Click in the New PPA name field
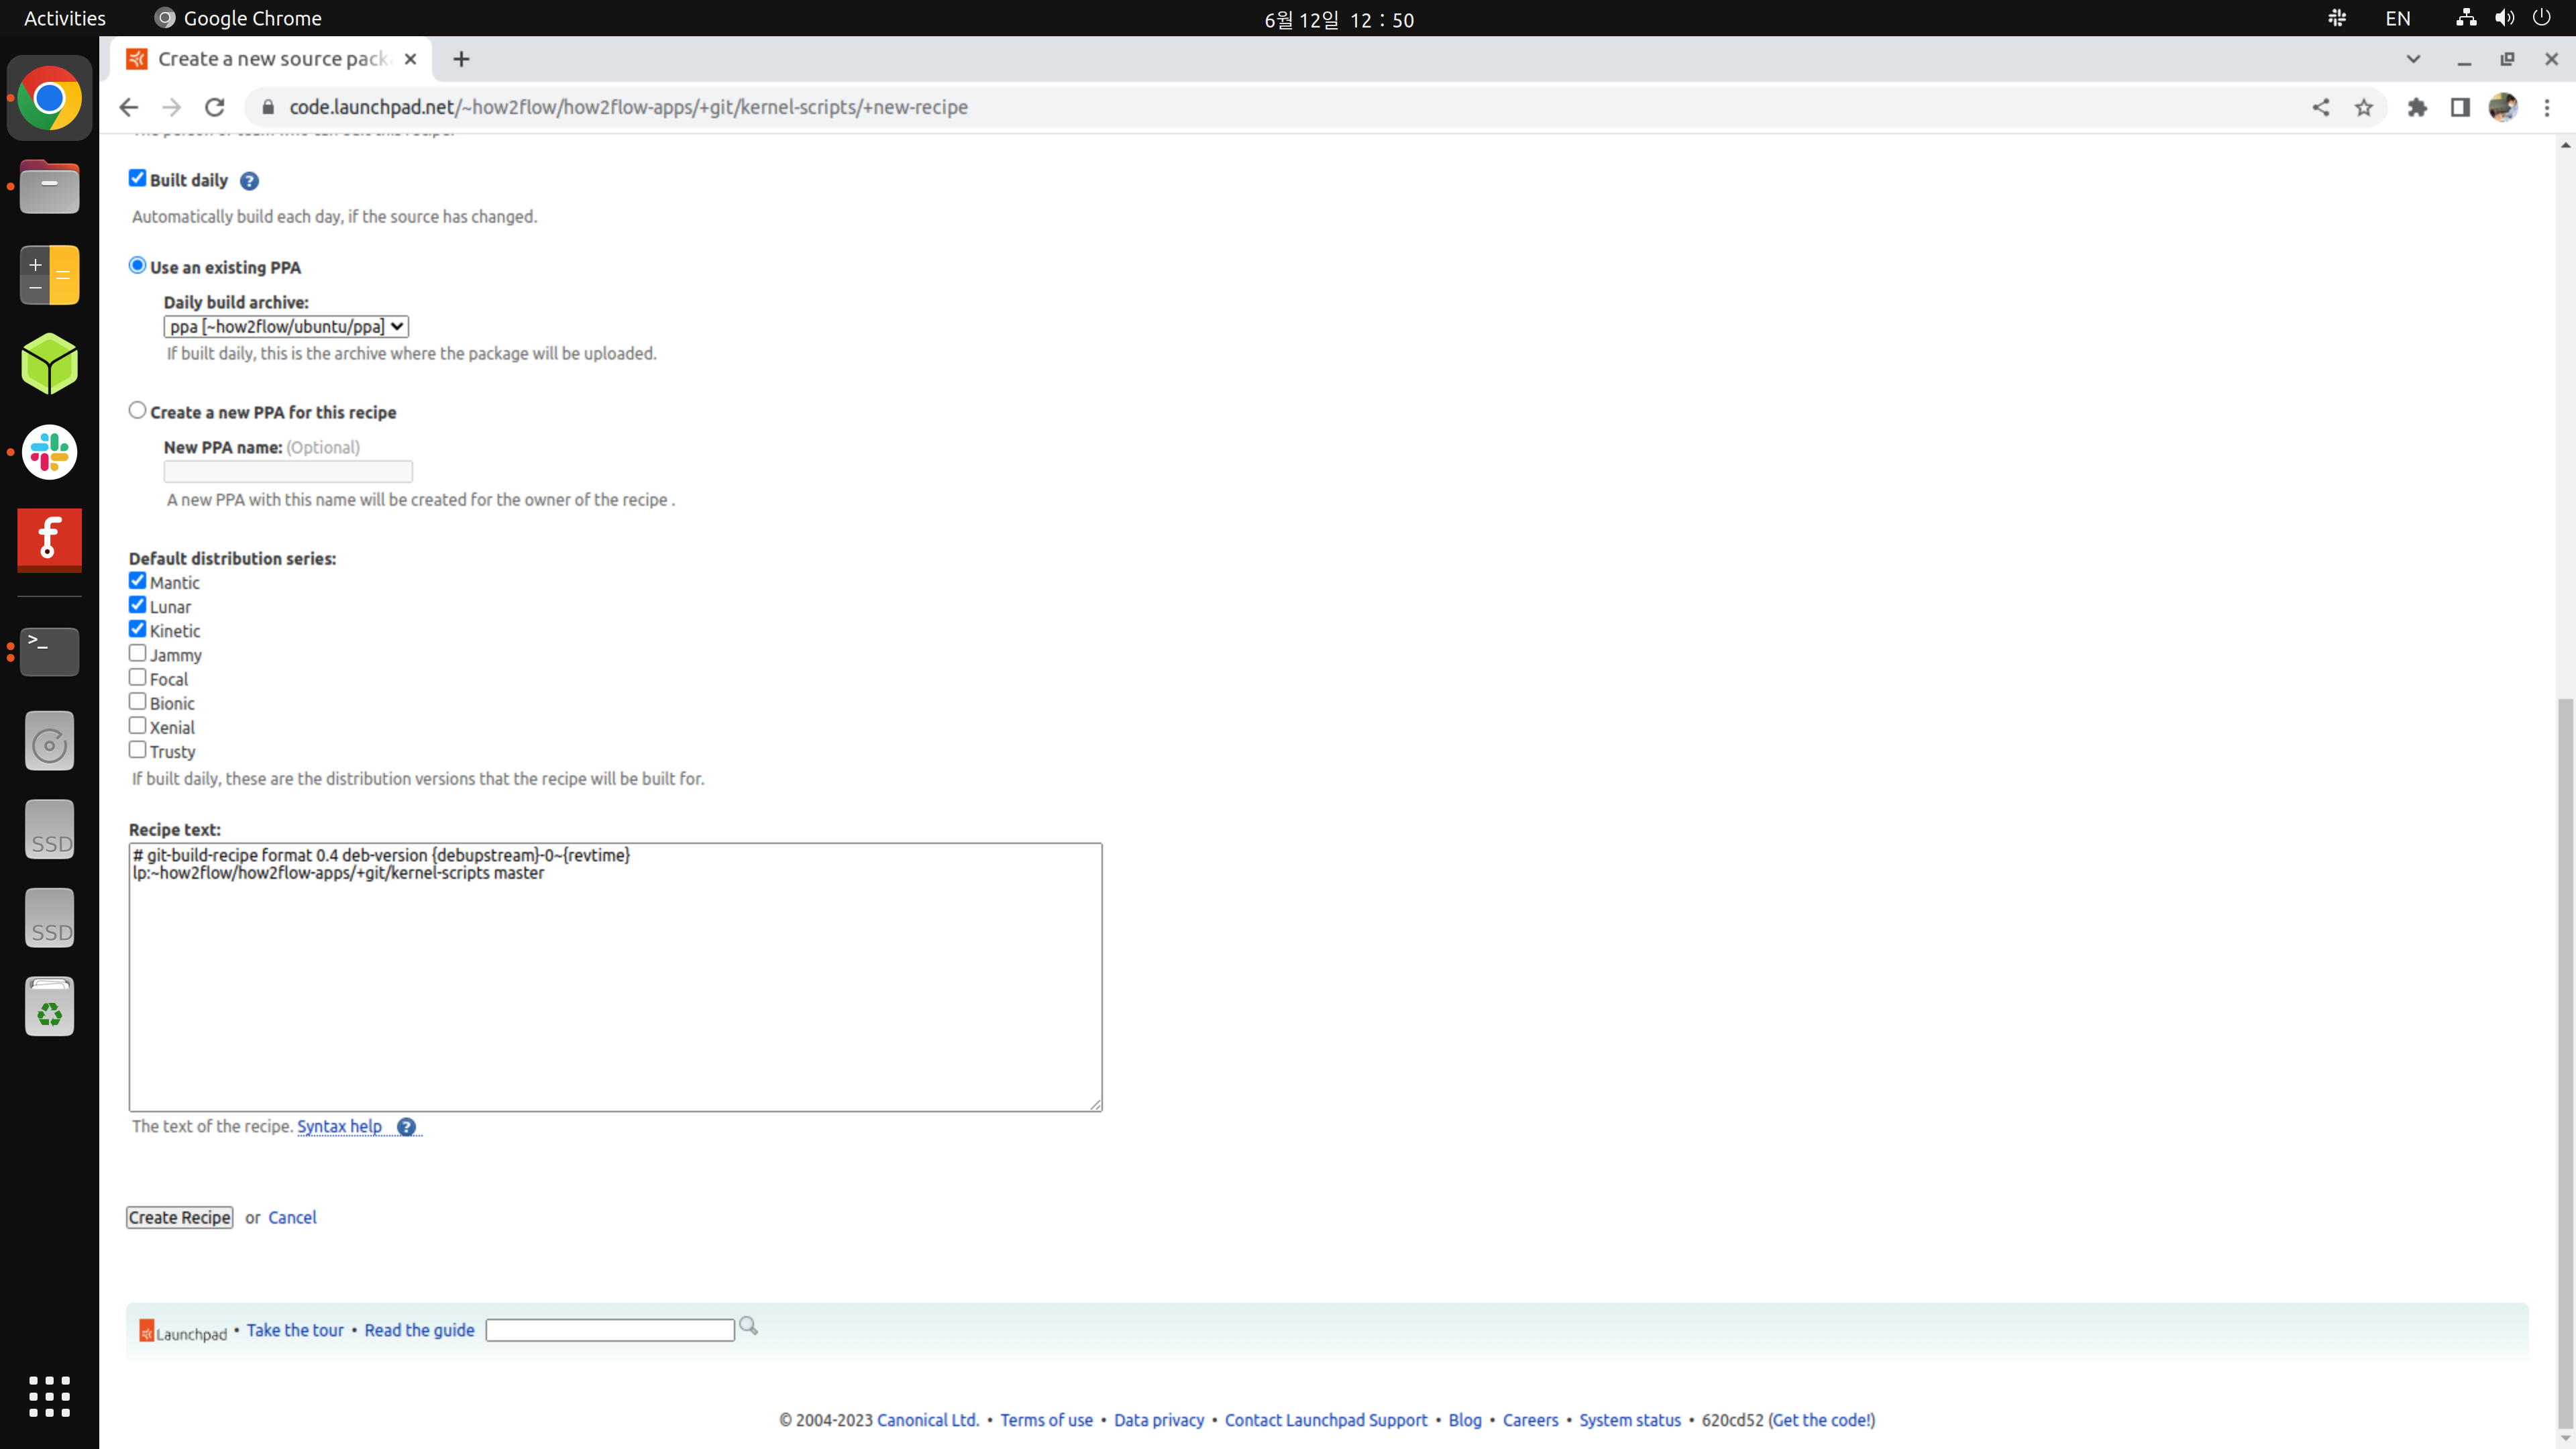 click(288, 471)
